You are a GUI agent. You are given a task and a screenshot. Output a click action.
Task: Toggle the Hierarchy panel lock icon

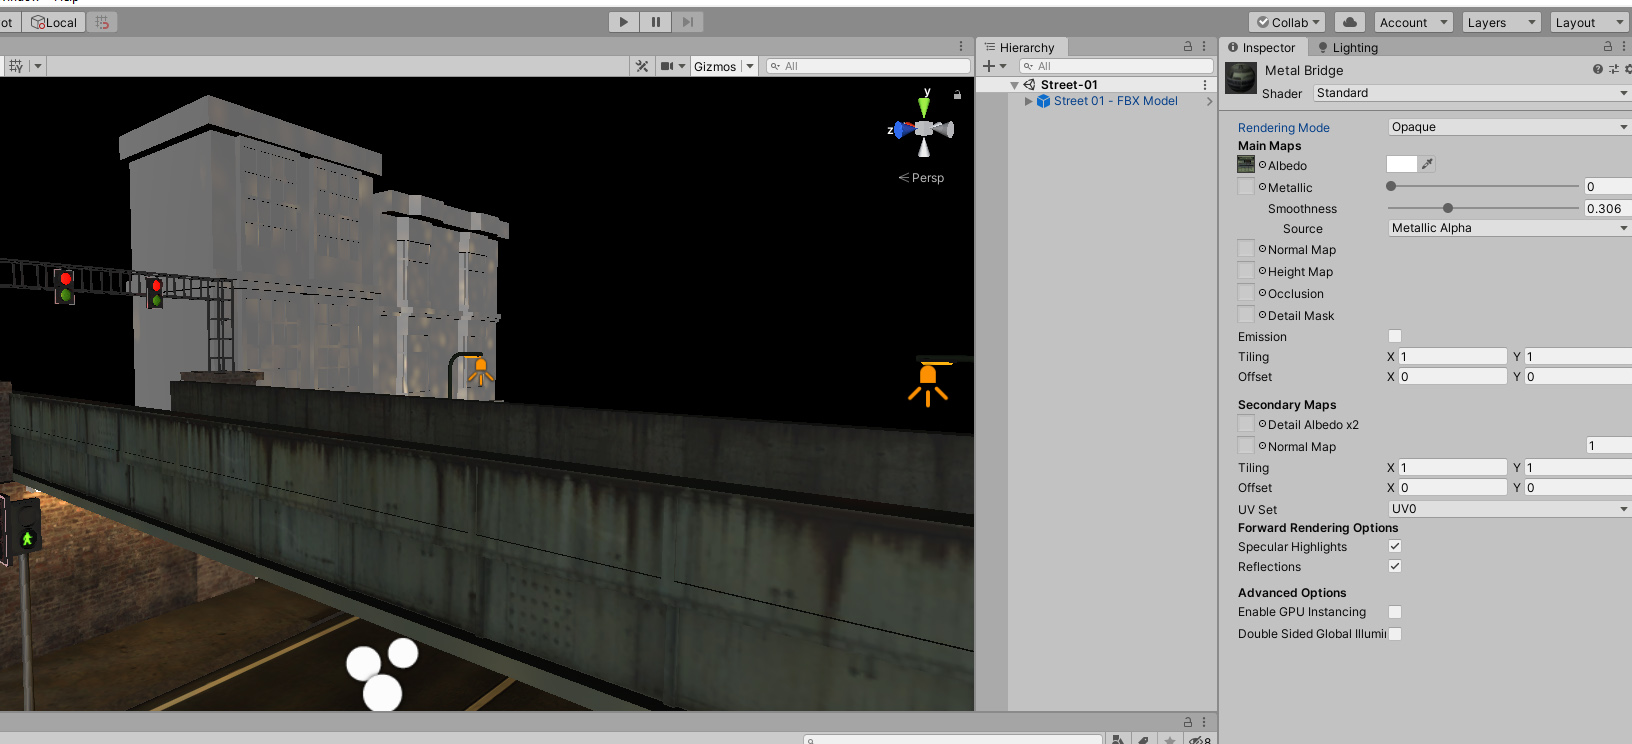click(x=1188, y=47)
